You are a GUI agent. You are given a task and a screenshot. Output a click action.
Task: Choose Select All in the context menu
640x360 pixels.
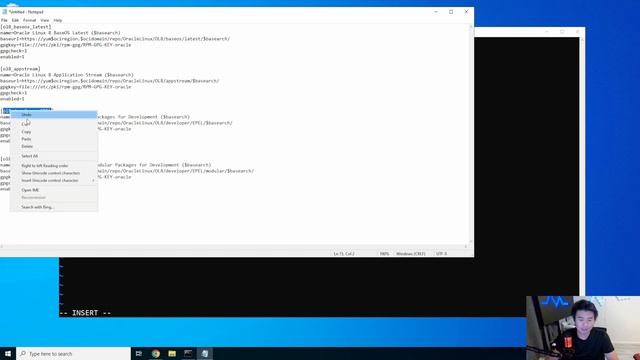pos(53,156)
